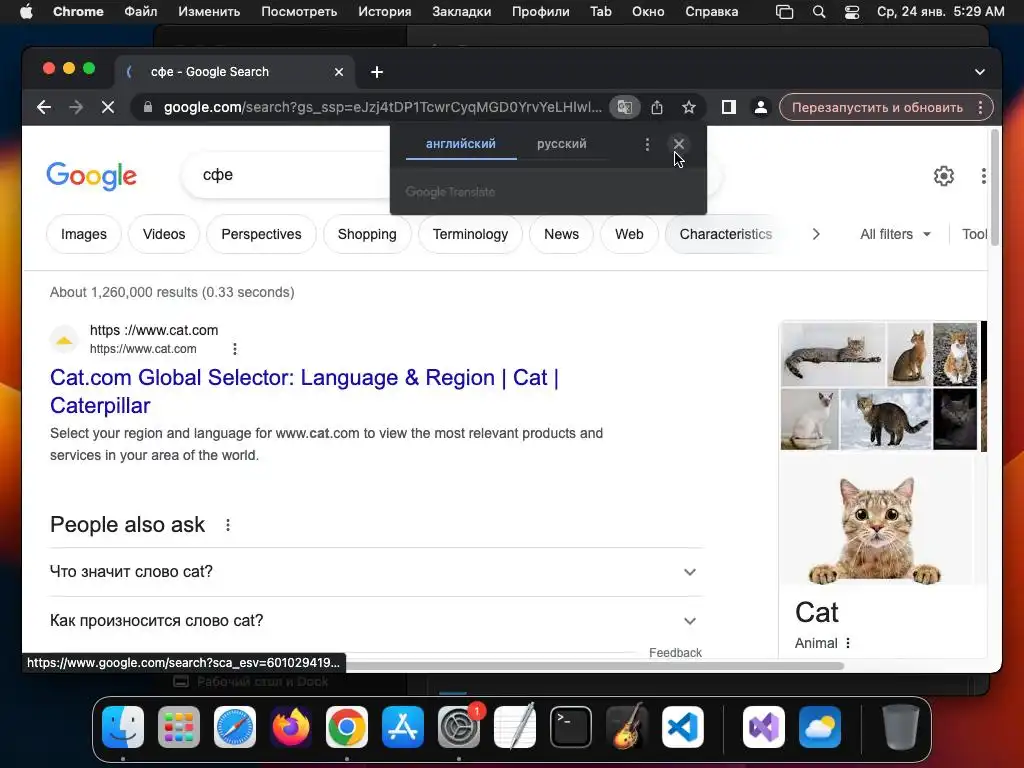Click the horizontal scrollbar at bottom
Screen dimensions: 1024x768
tap(594, 665)
